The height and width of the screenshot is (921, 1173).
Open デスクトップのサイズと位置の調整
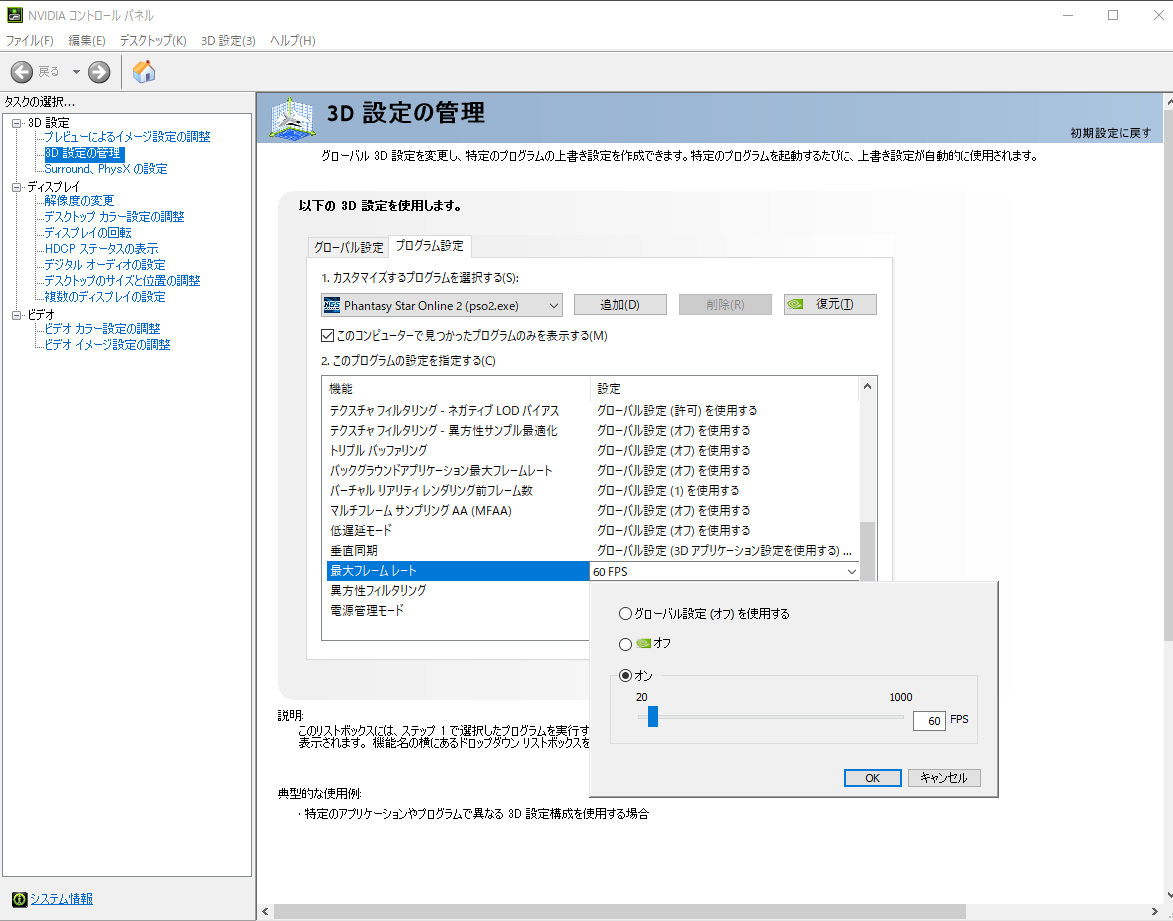tap(122, 281)
